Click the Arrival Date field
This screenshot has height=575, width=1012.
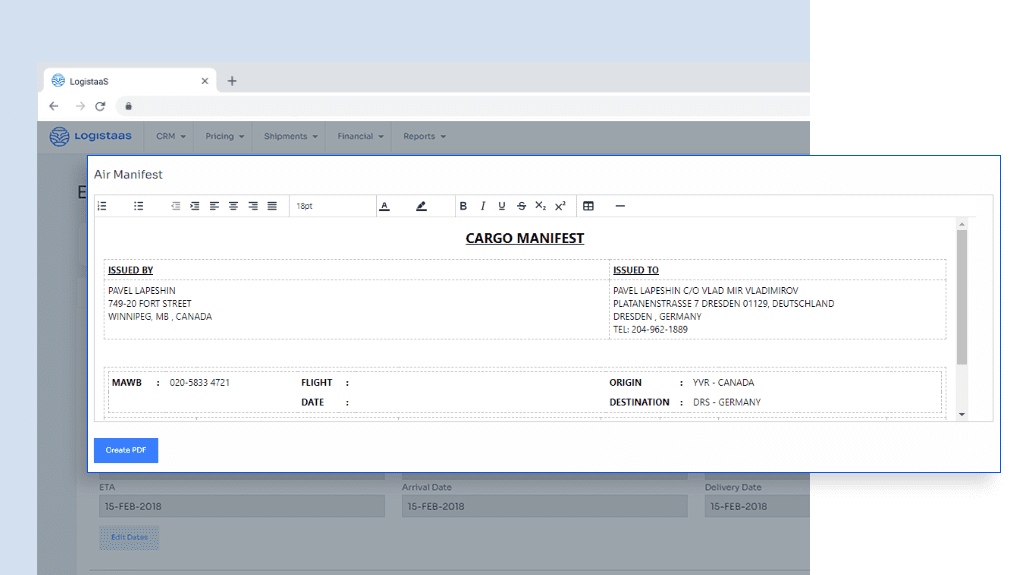click(545, 507)
